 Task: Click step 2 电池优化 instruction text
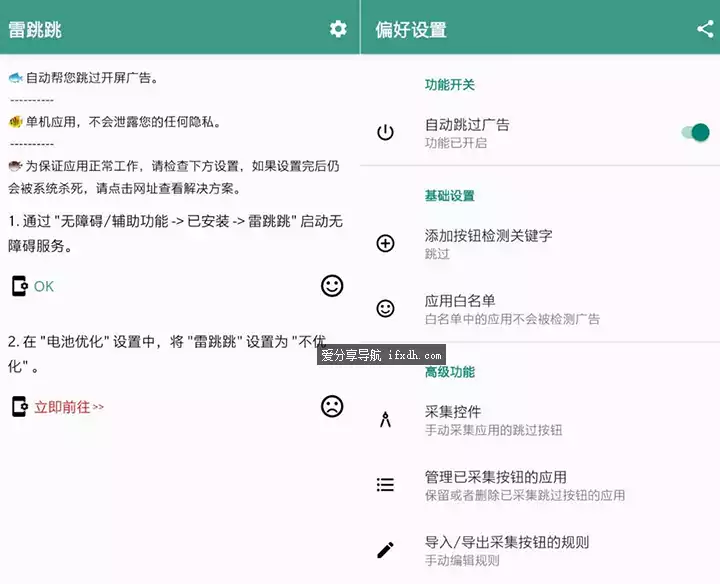pyautogui.click(x=168, y=354)
